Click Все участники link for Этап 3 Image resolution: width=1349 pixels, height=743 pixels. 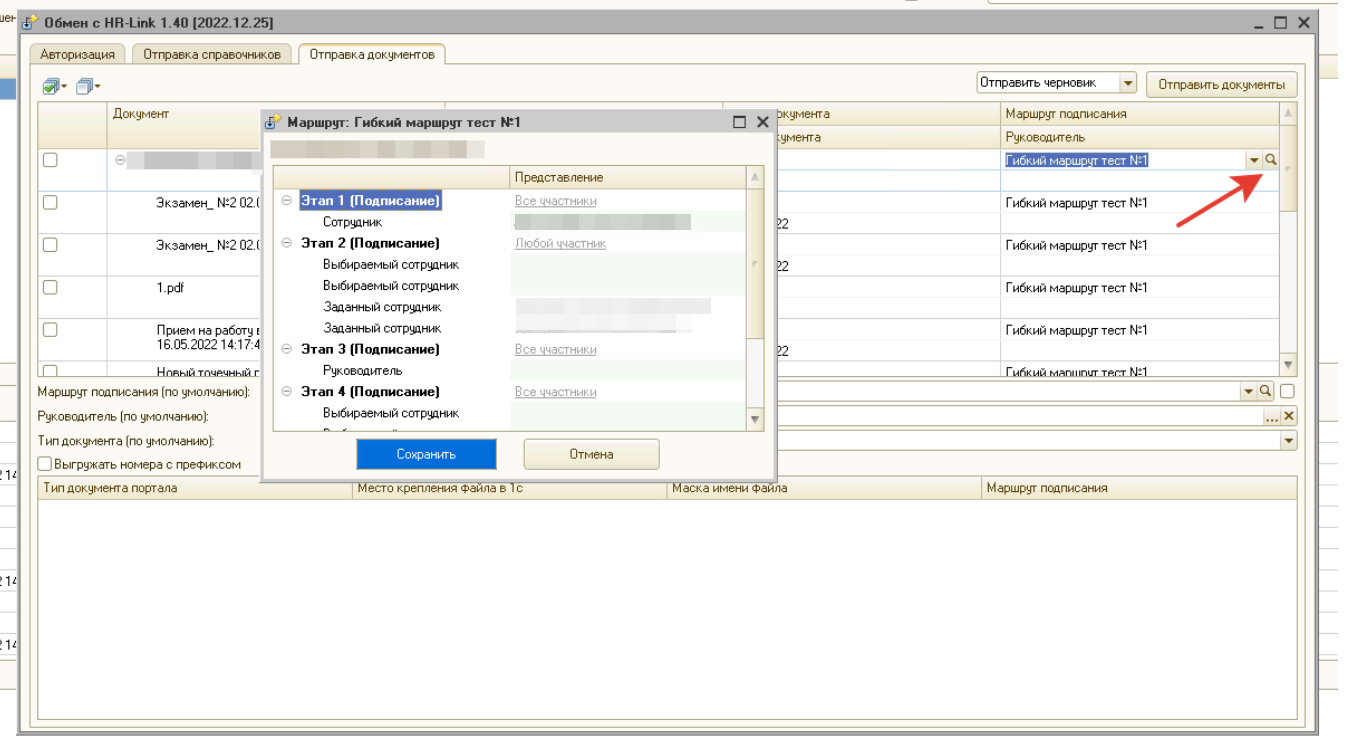pyautogui.click(x=555, y=349)
